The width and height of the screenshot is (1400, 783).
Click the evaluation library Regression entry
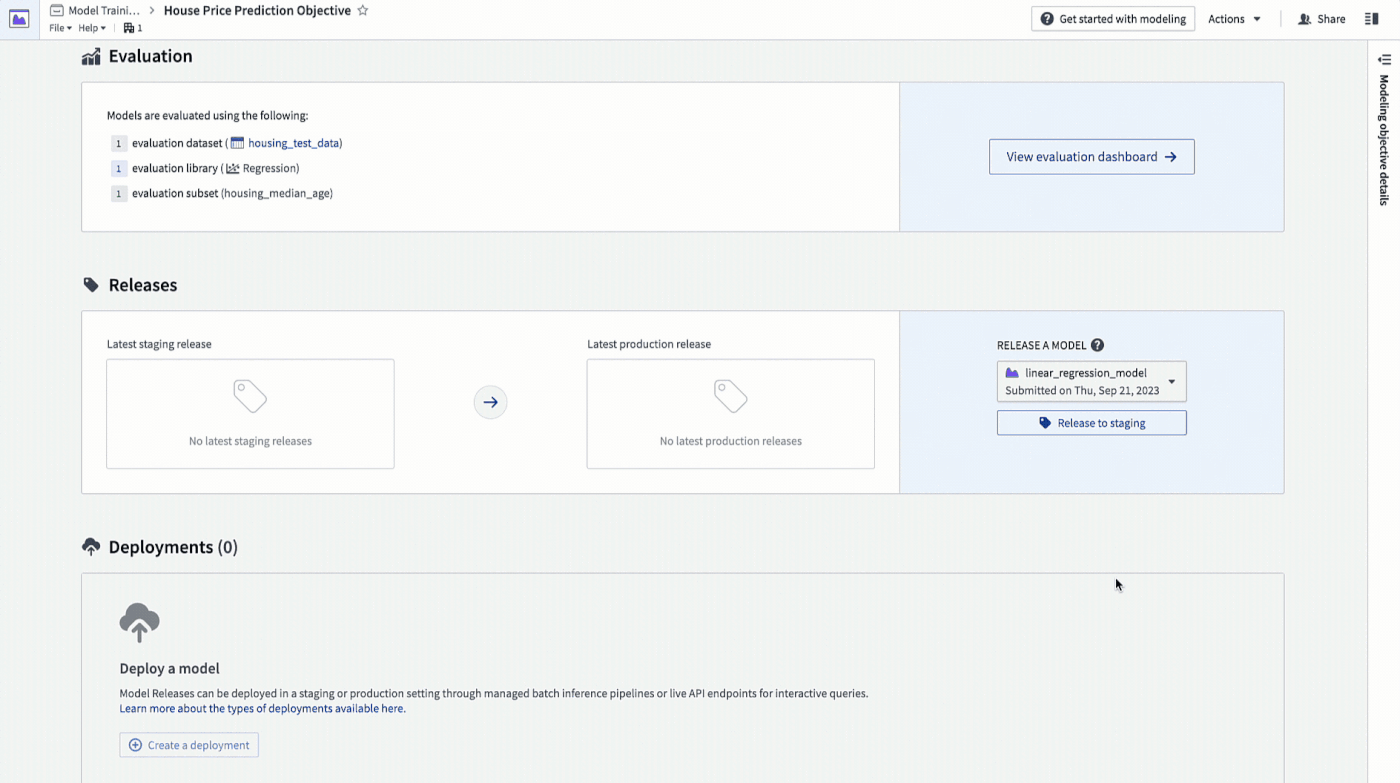262,168
